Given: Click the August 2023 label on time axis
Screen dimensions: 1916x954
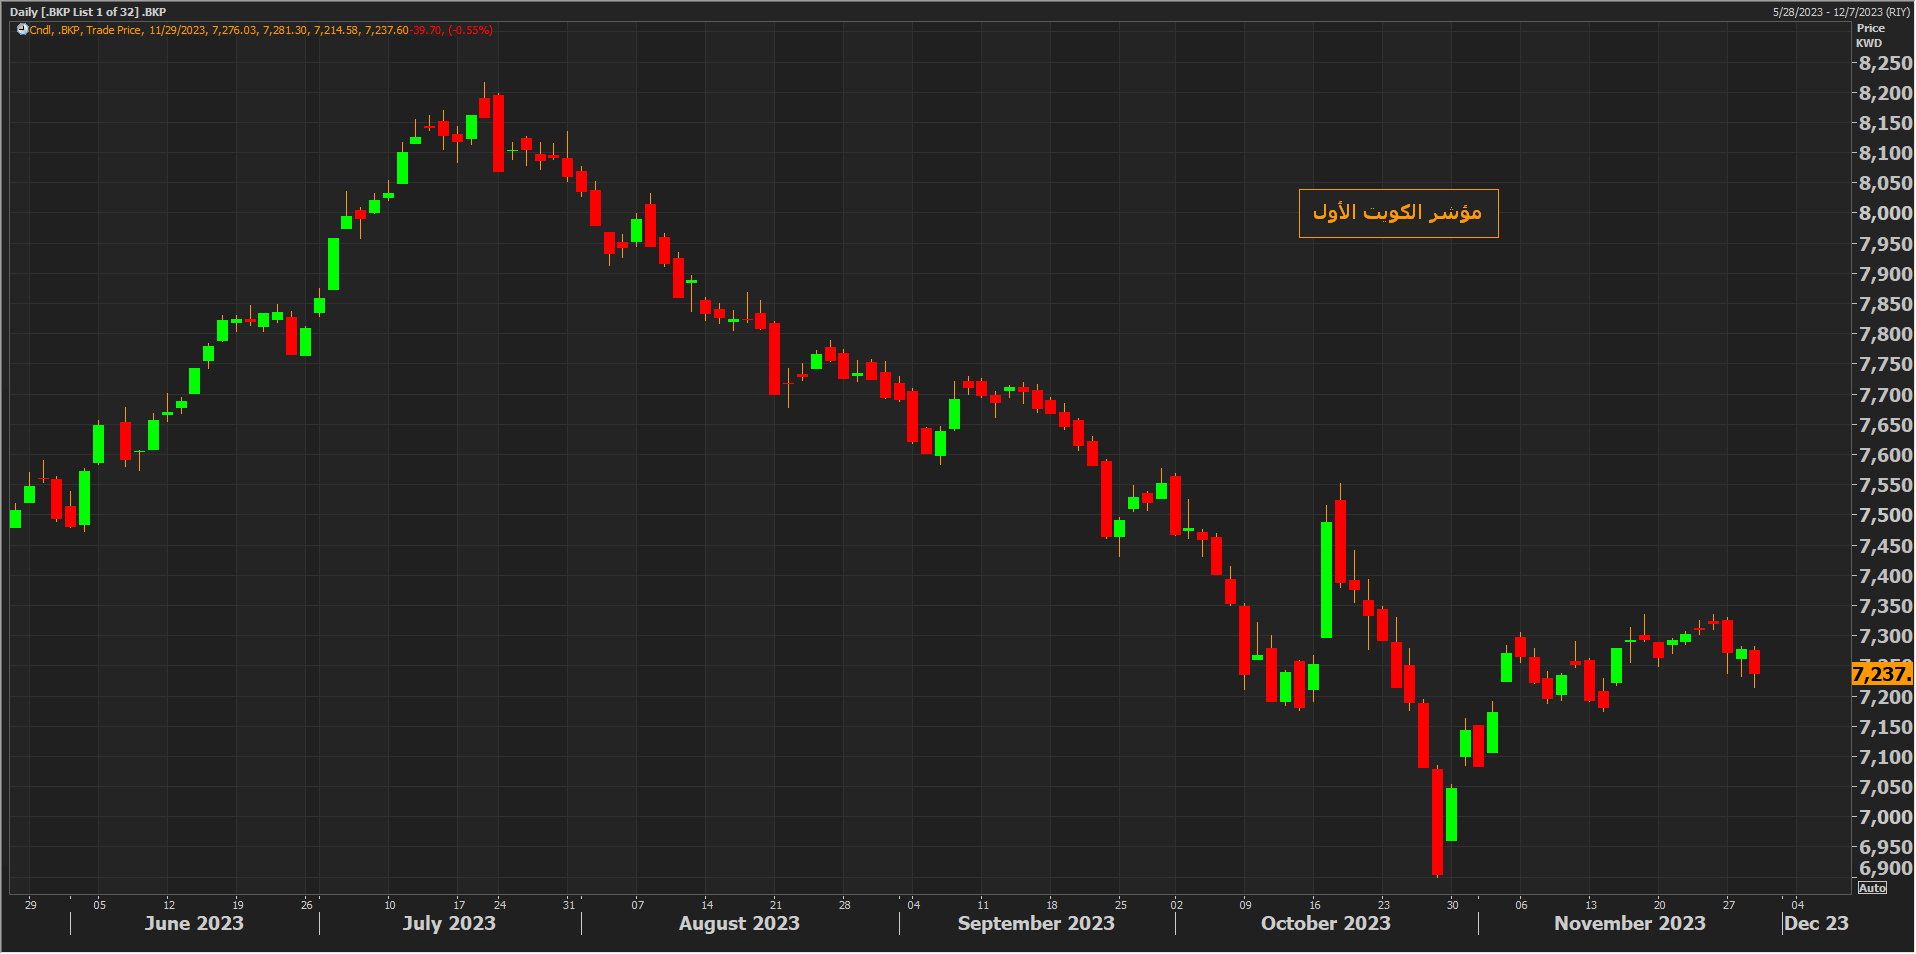Looking at the screenshot, I should pyautogui.click(x=739, y=923).
